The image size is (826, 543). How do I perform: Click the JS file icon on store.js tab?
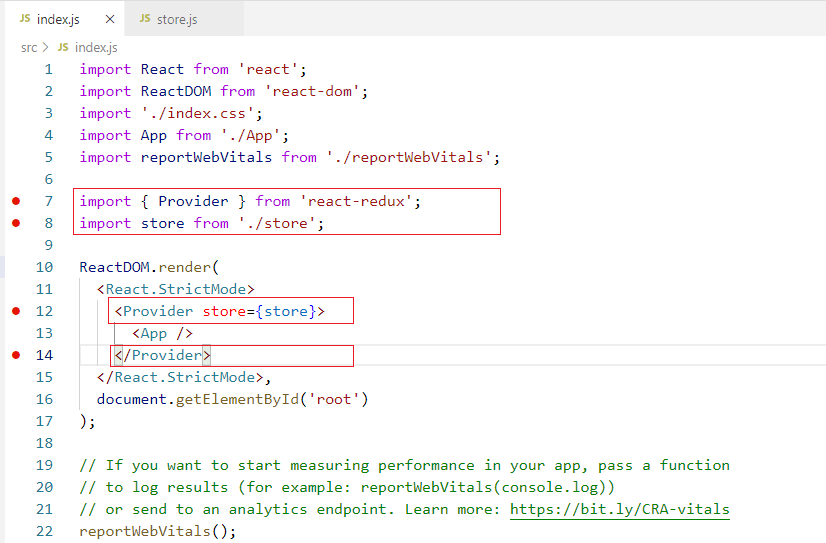(145, 19)
